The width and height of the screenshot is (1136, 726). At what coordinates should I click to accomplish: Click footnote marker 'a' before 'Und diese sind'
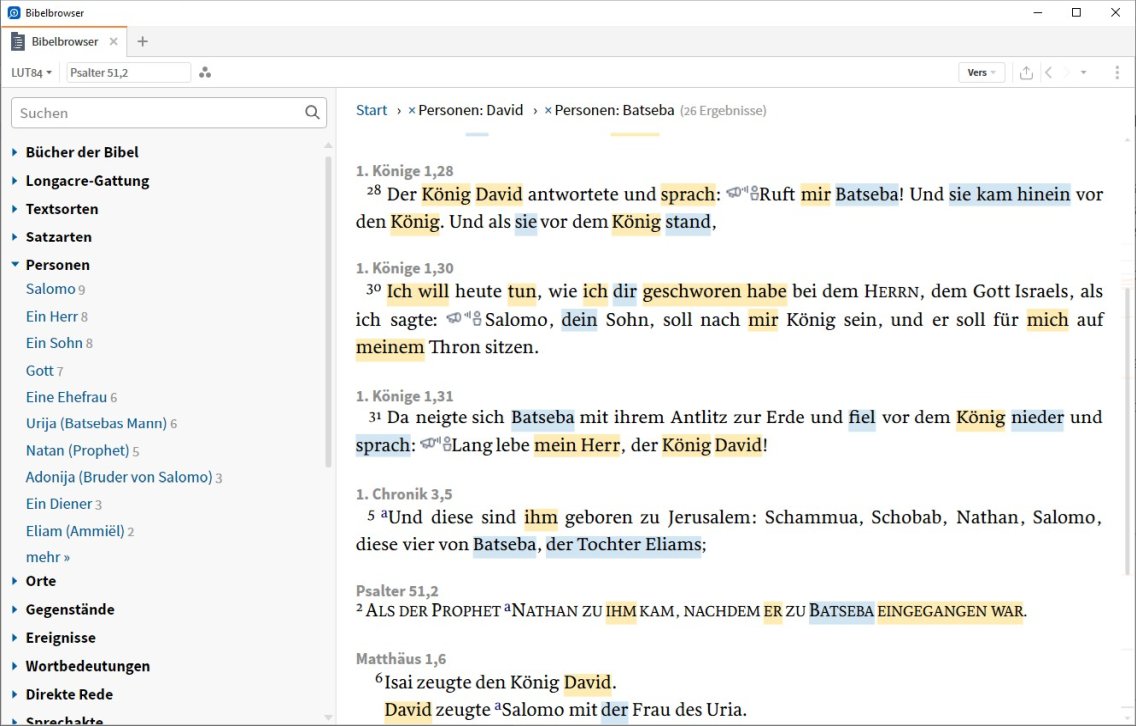pos(384,513)
